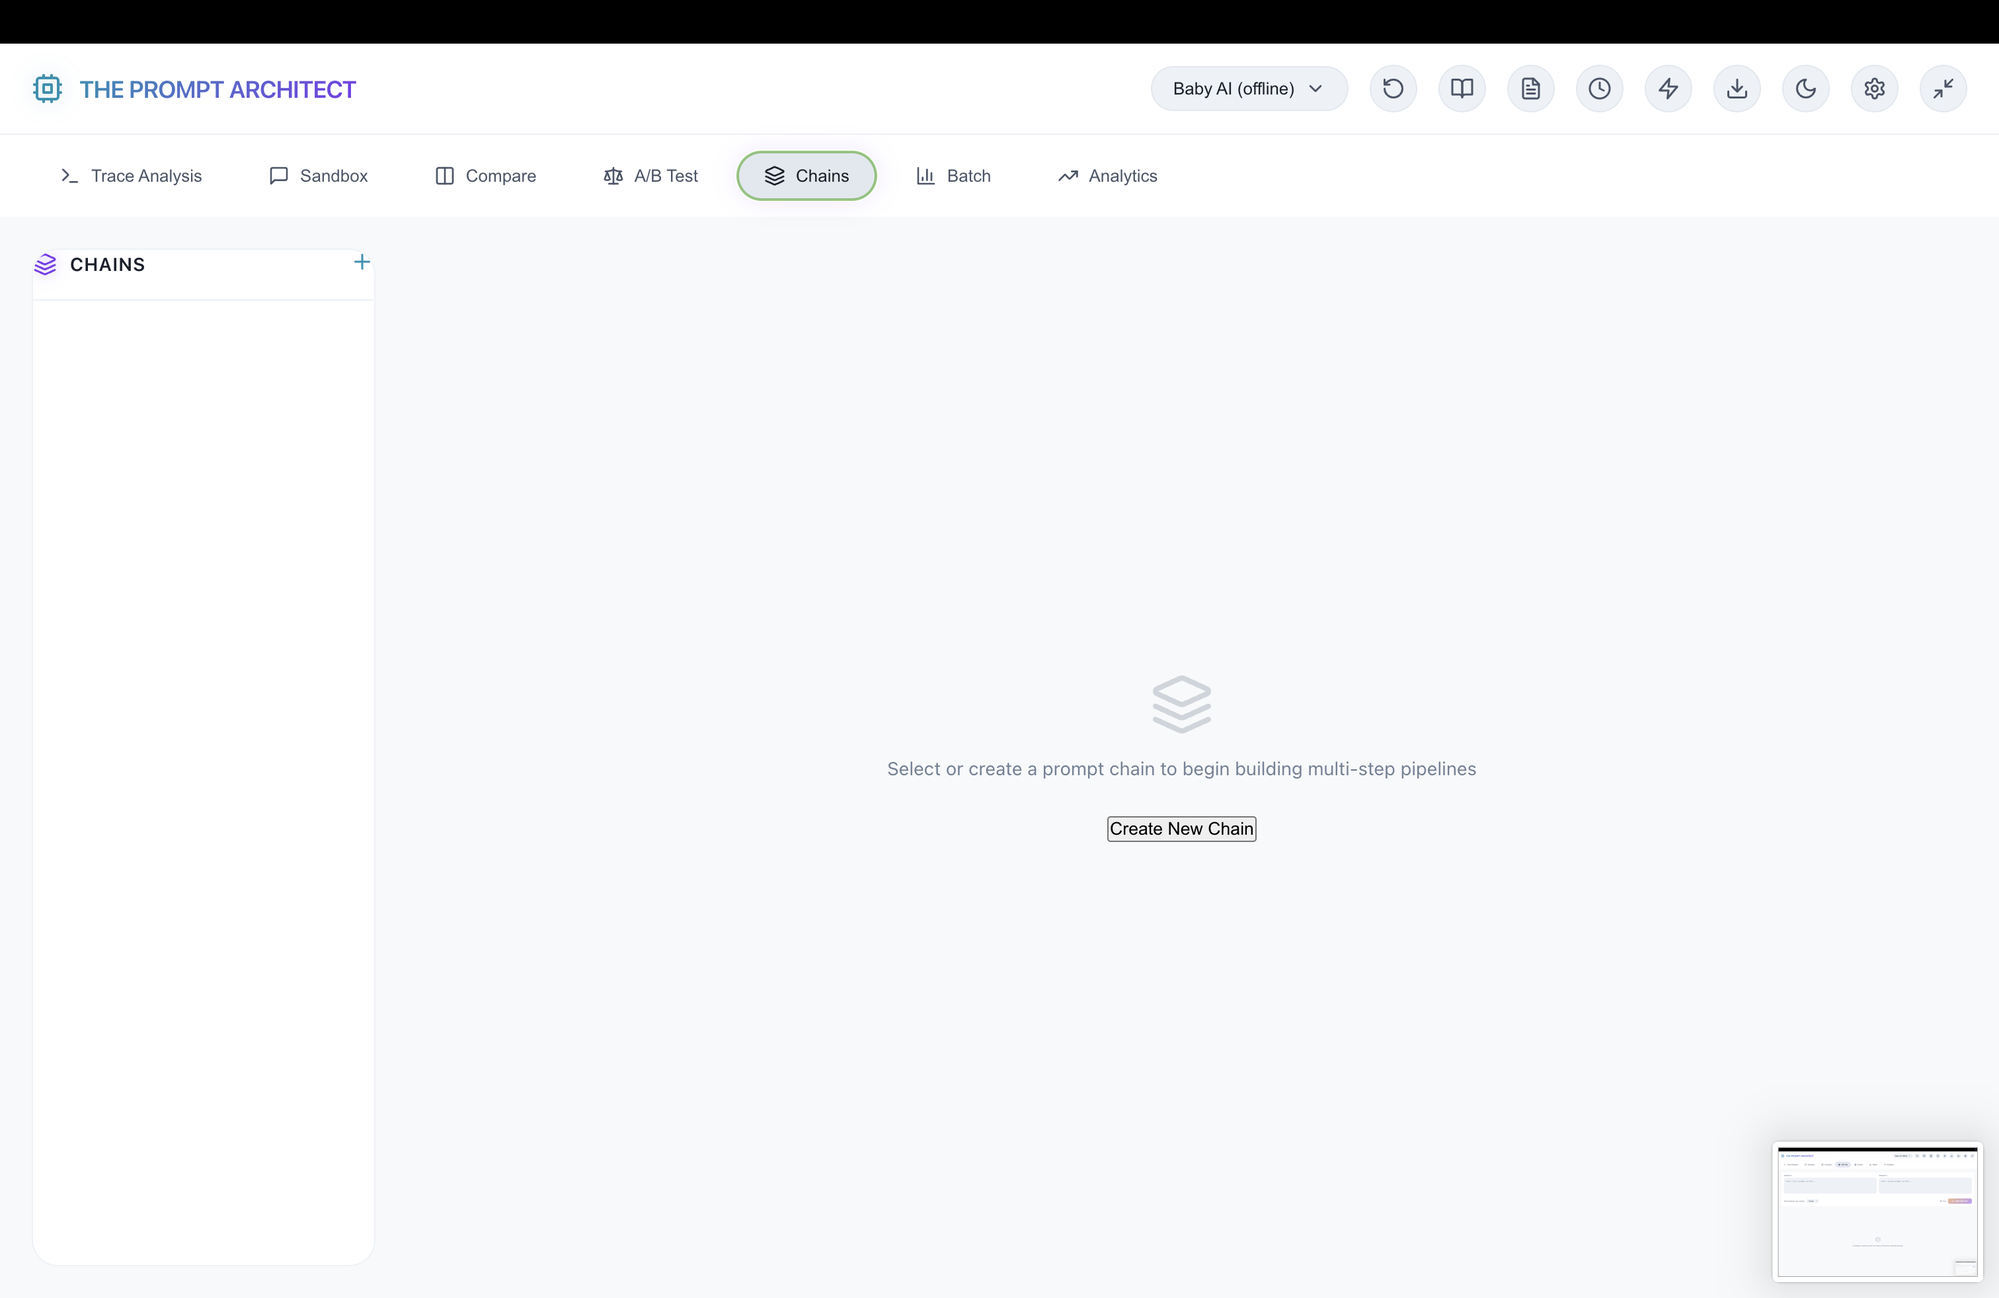The height and width of the screenshot is (1298, 1999).
Task: Click THE PROMPT ARCHITECT title text
Action: tap(218, 90)
